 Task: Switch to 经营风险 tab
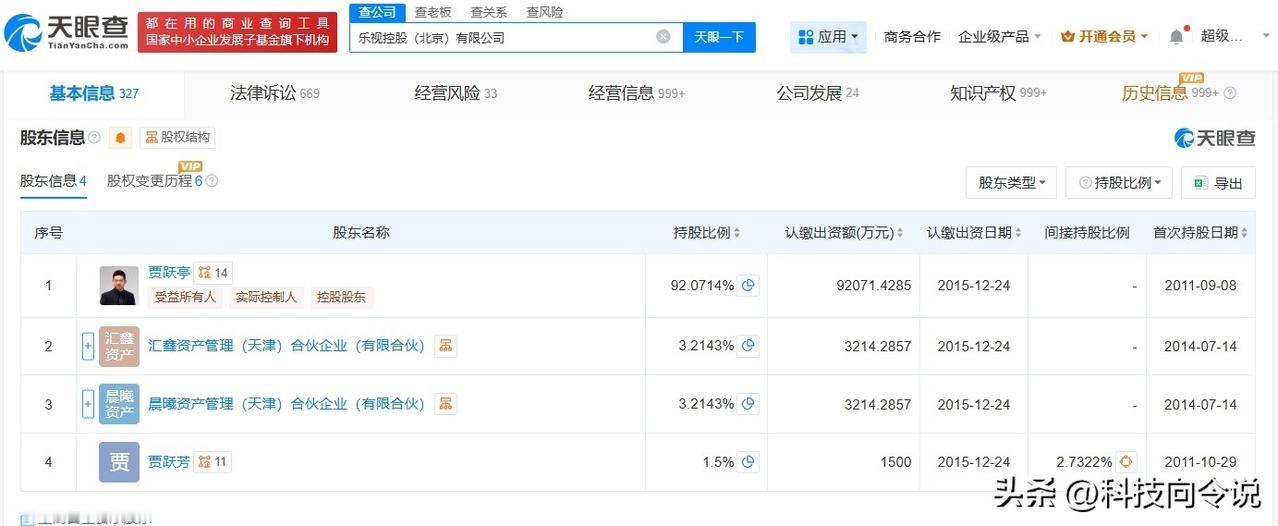coord(456,93)
